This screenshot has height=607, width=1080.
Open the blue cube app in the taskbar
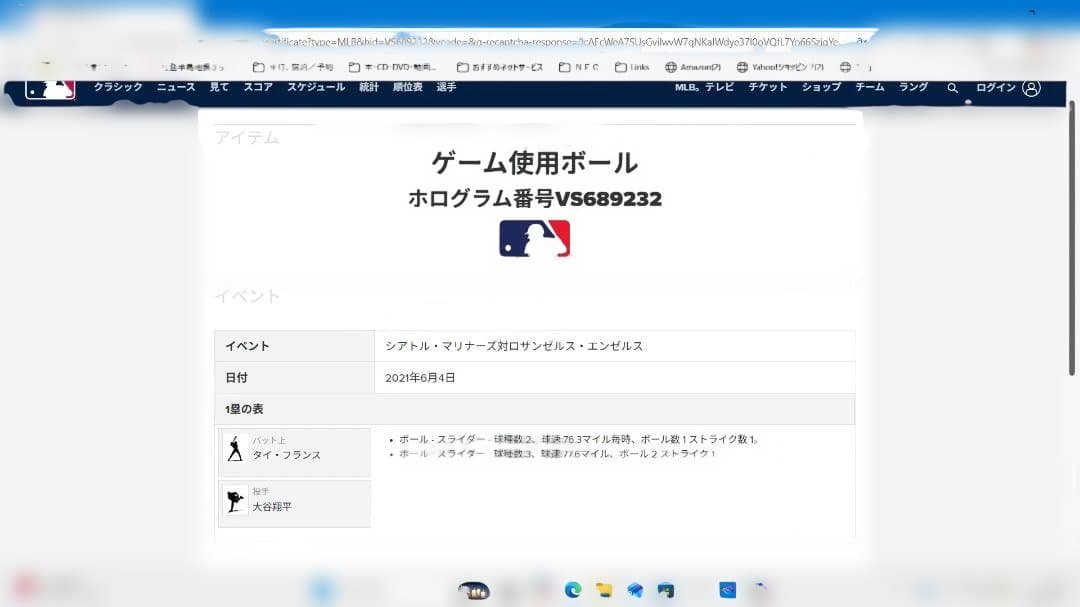coord(635,590)
